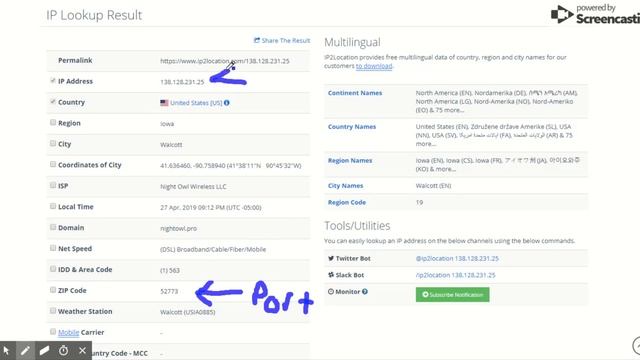Click the info icon next to United States
Image resolution: width=640 pixels, height=360 pixels.
click(x=227, y=103)
